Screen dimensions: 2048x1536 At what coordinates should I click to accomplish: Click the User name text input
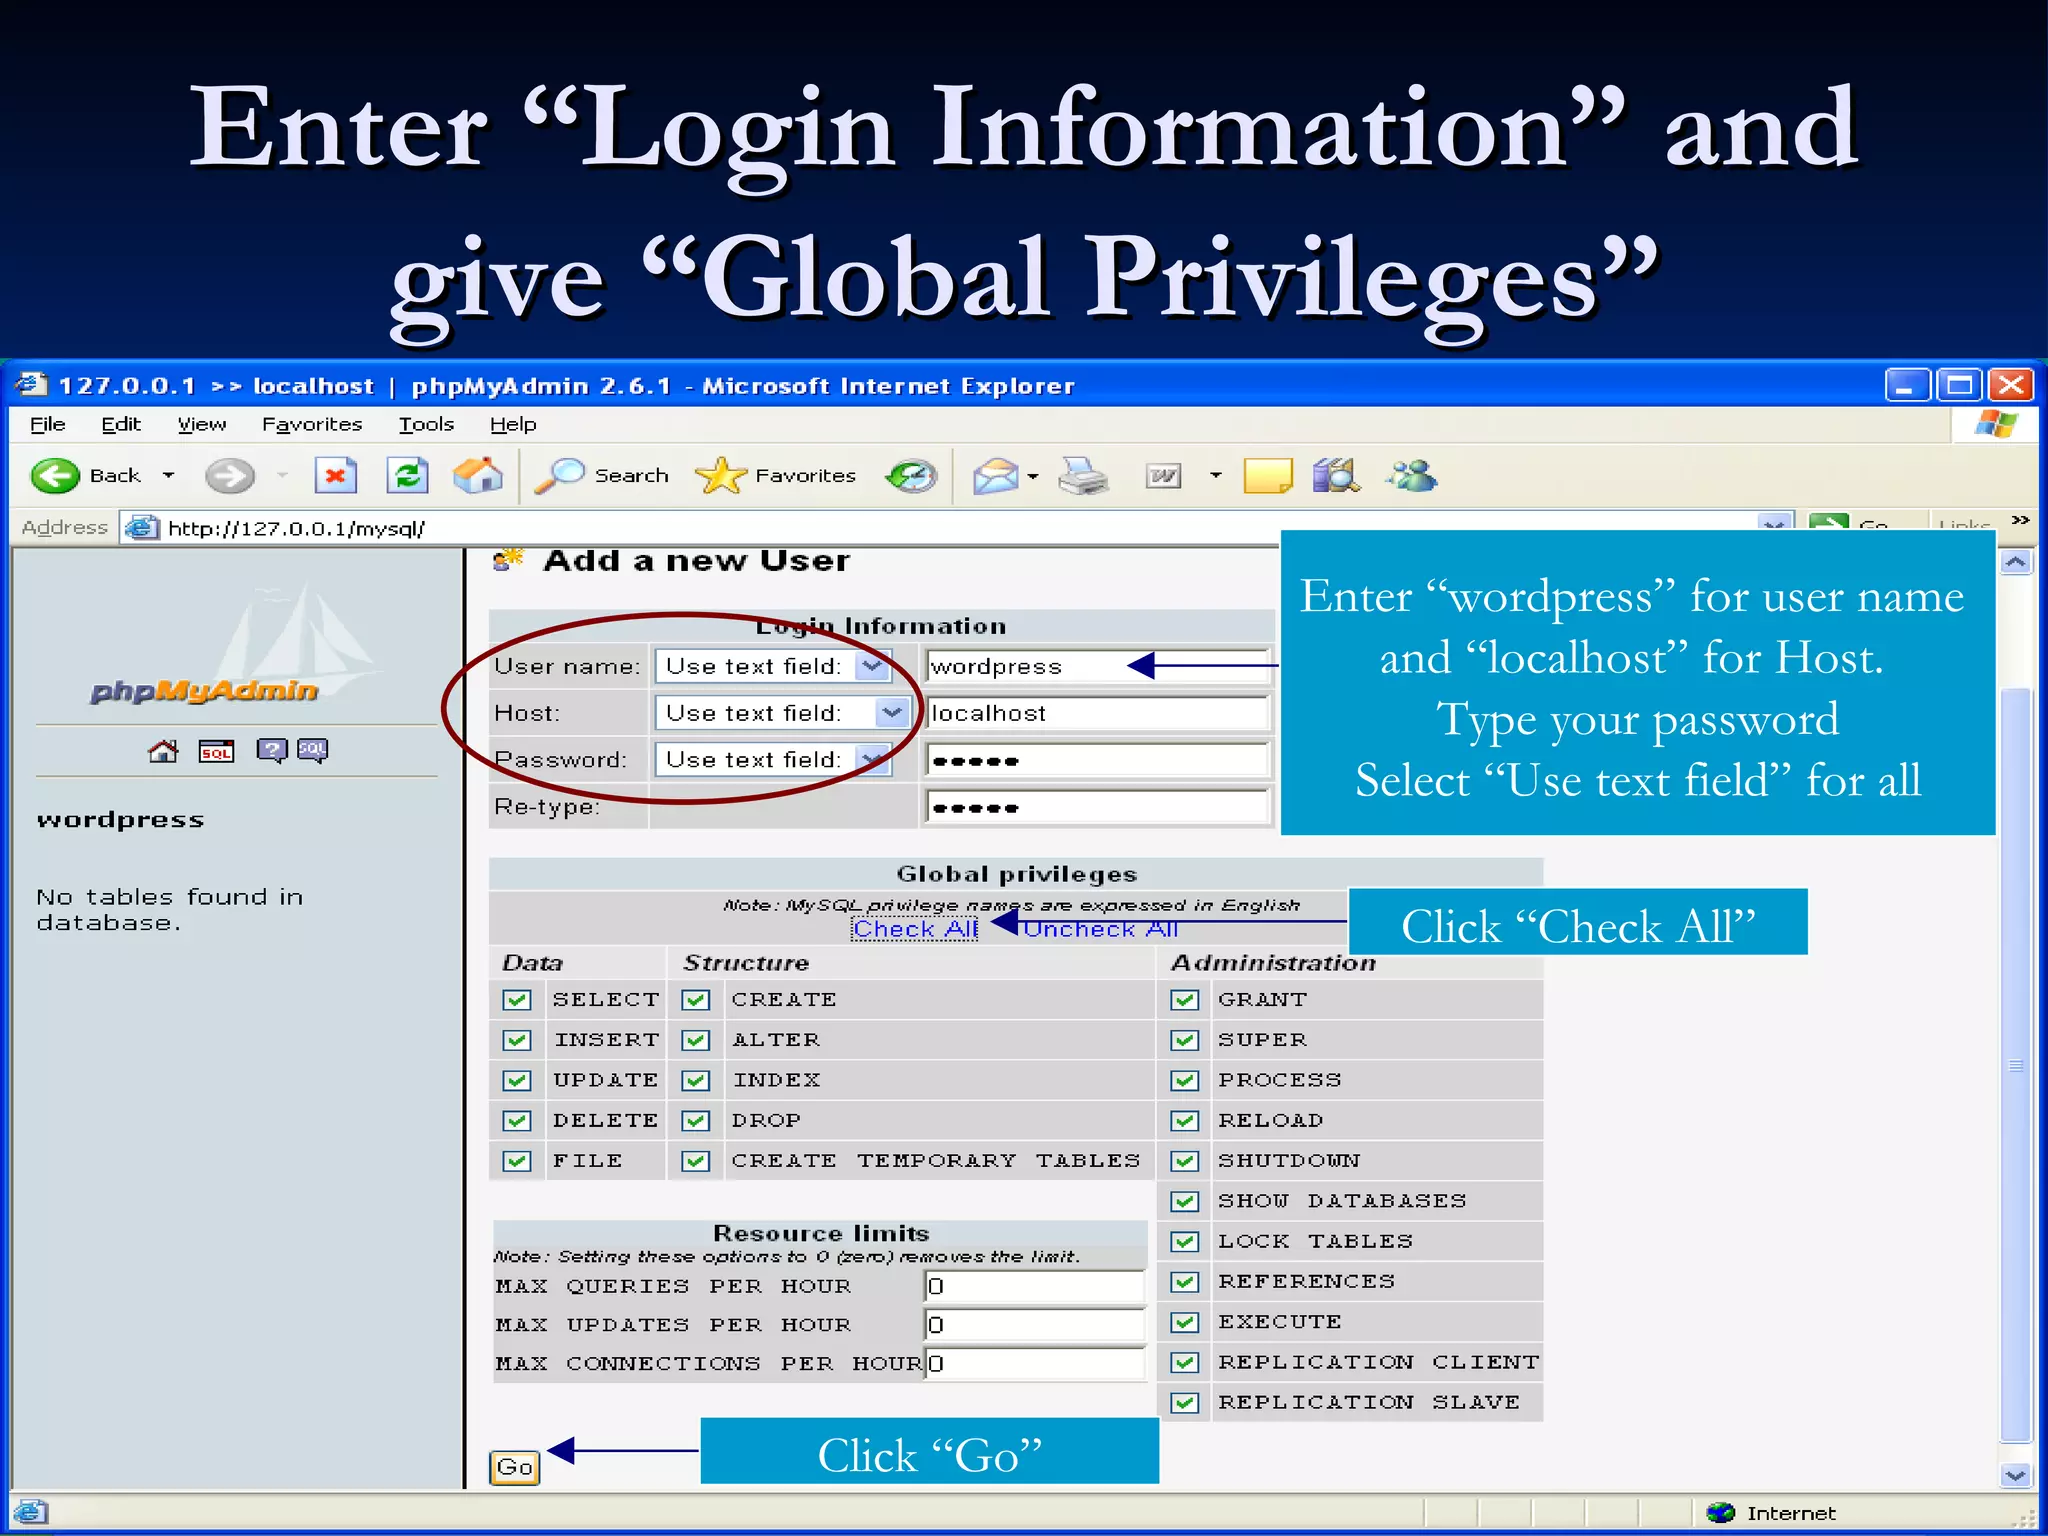pyautogui.click(x=1098, y=666)
